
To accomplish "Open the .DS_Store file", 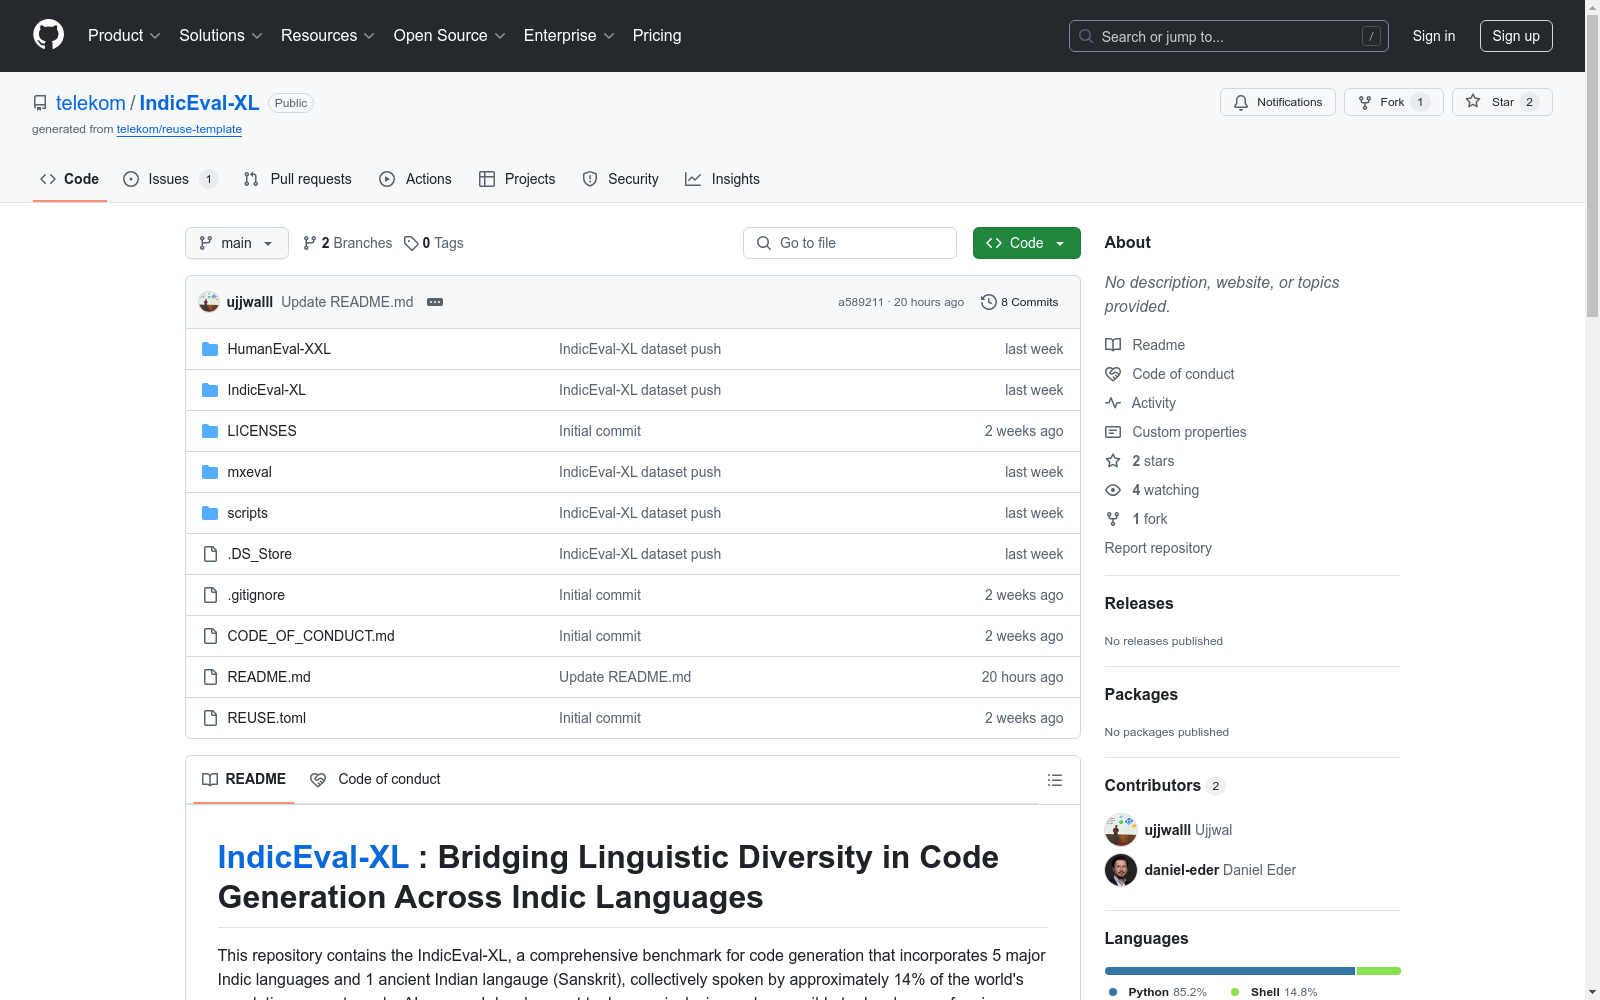I will [x=260, y=554].
